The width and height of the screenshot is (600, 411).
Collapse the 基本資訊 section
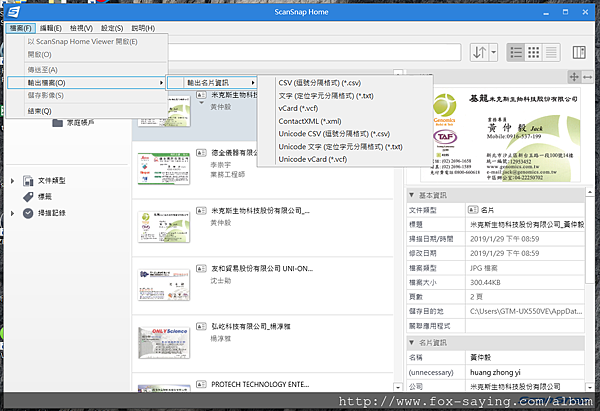click(x=411, y=195)
